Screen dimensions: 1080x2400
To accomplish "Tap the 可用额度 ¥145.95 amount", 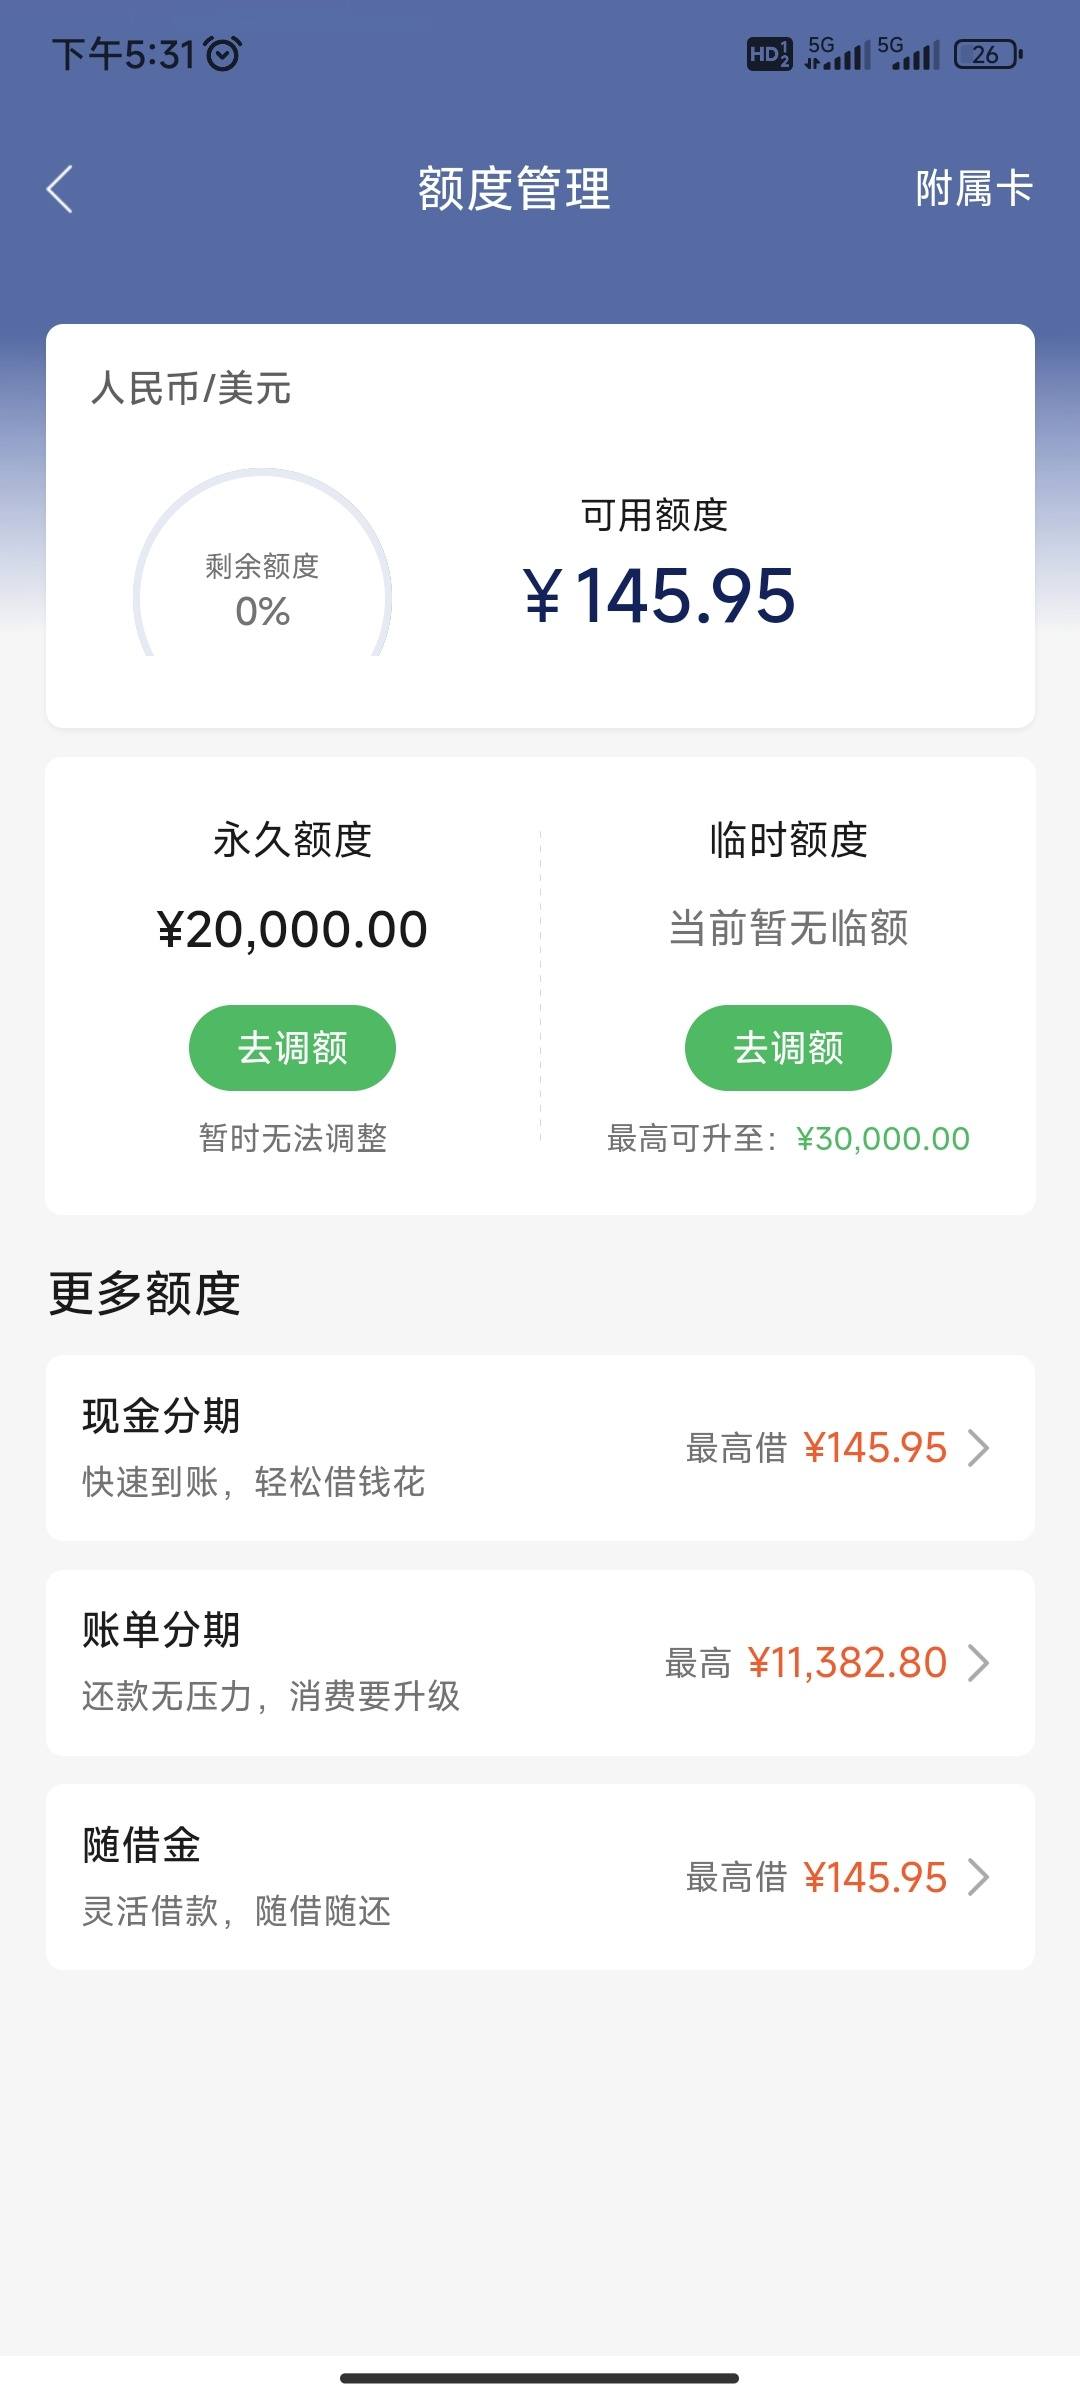I will click(x=659, y=596).
